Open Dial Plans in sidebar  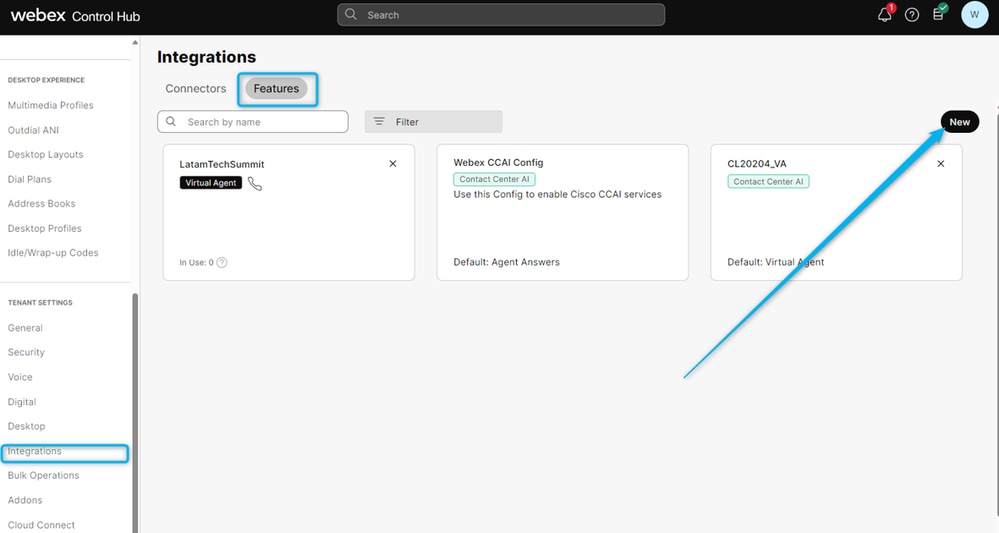click(29, 179)
